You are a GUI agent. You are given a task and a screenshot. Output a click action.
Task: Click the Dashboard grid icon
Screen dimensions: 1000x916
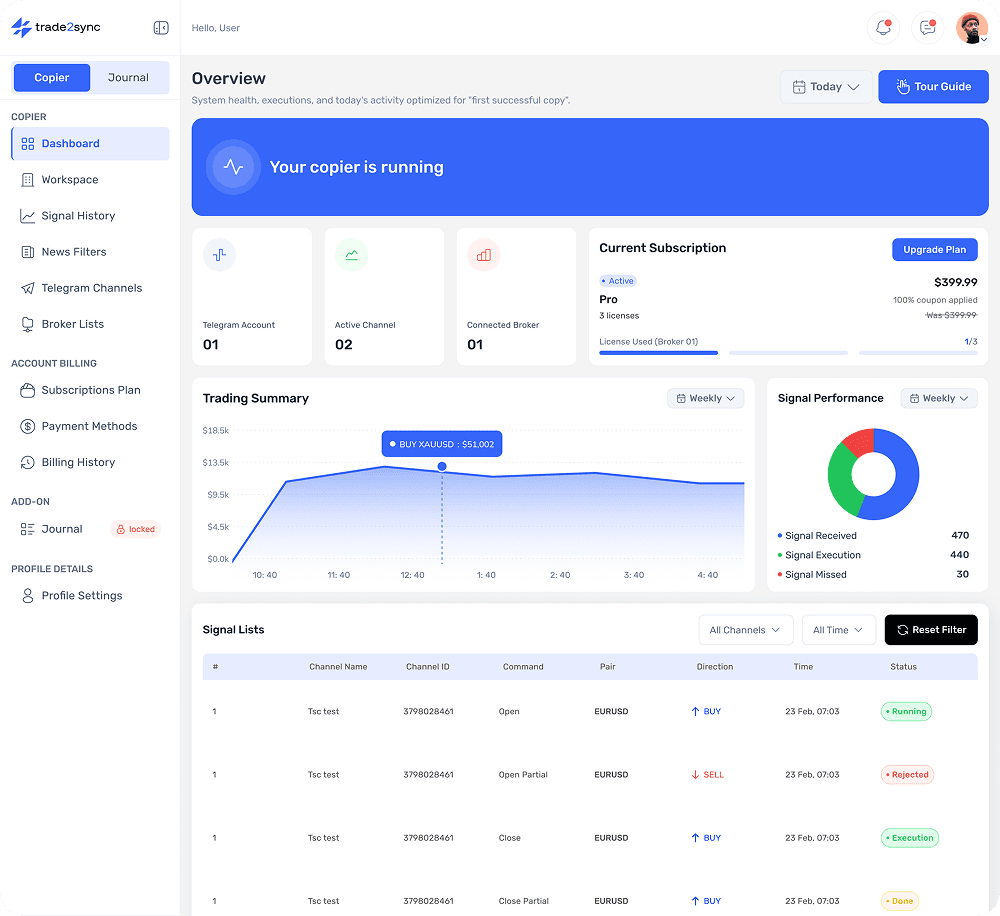click(27, 144)
